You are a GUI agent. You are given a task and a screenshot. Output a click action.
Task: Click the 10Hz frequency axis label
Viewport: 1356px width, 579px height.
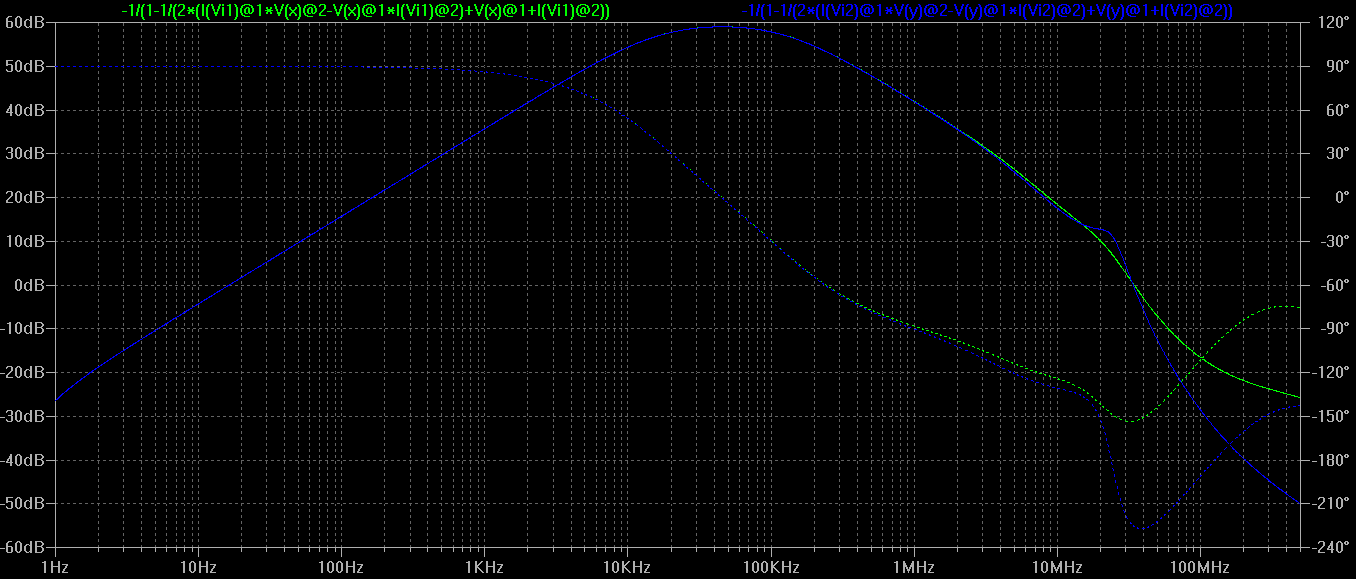[198, 568]
